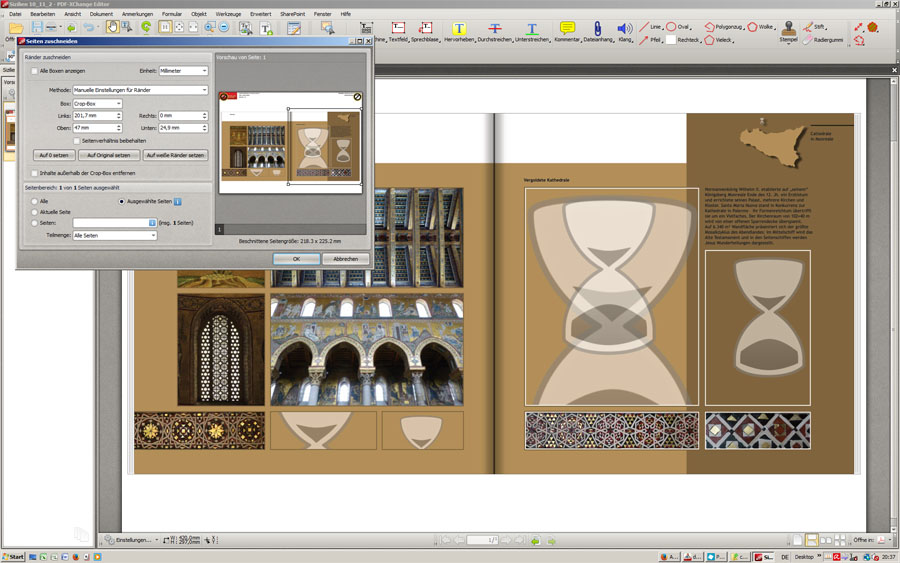Screen dimensions: 900x563
Task: Select the 'Aktuelle Seite' radio button
Action: 35,212
